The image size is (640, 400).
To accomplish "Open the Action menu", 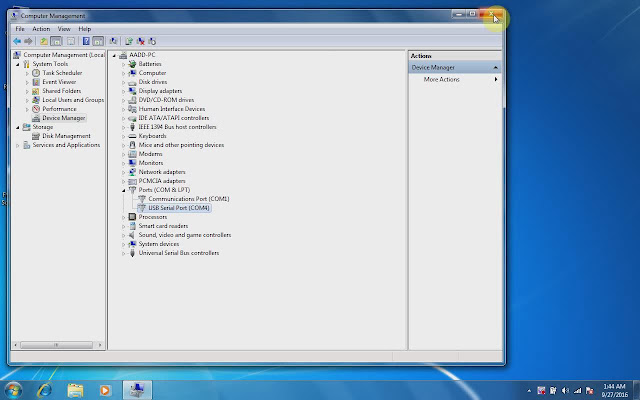I will pyautogui.click(x=41, y=29).
